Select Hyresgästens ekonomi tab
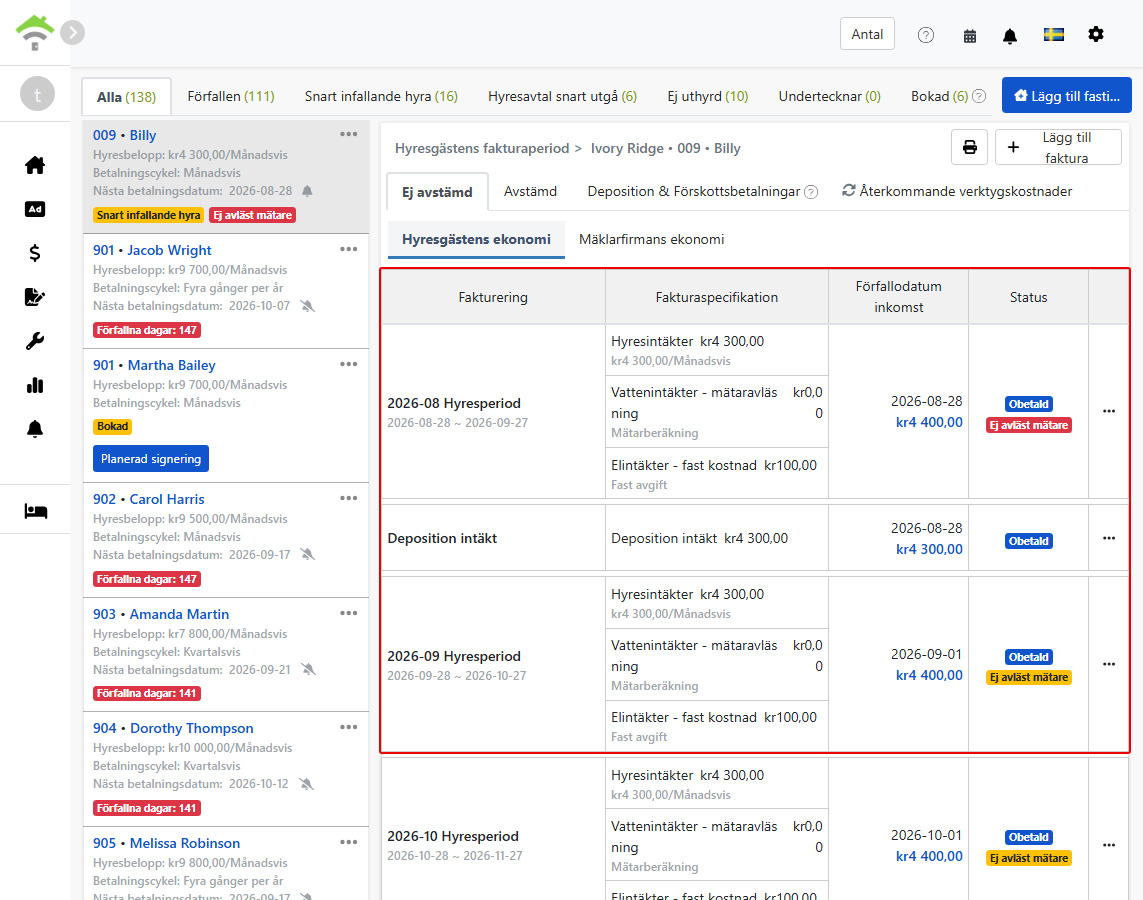The width and height of the screenshot is (1143, 900). pos(476,239)
